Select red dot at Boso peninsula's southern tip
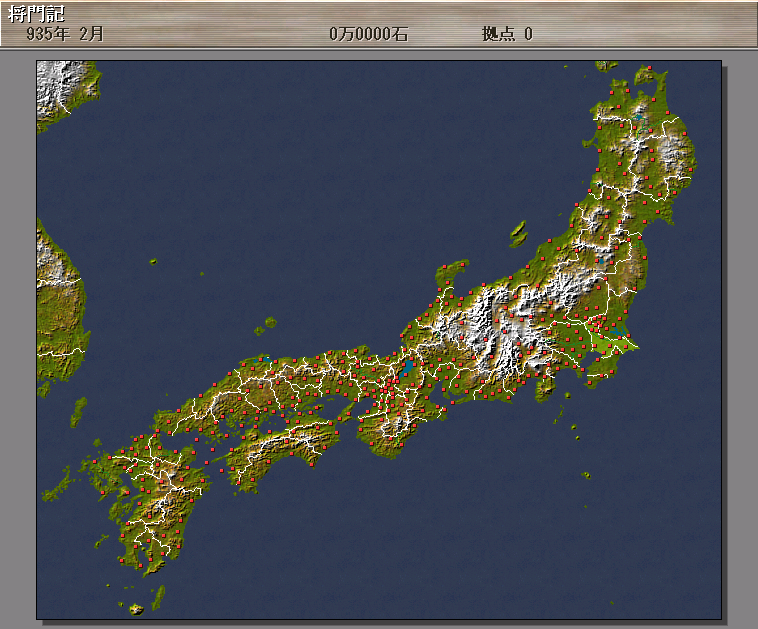758x629 pixels. [590, 383]
